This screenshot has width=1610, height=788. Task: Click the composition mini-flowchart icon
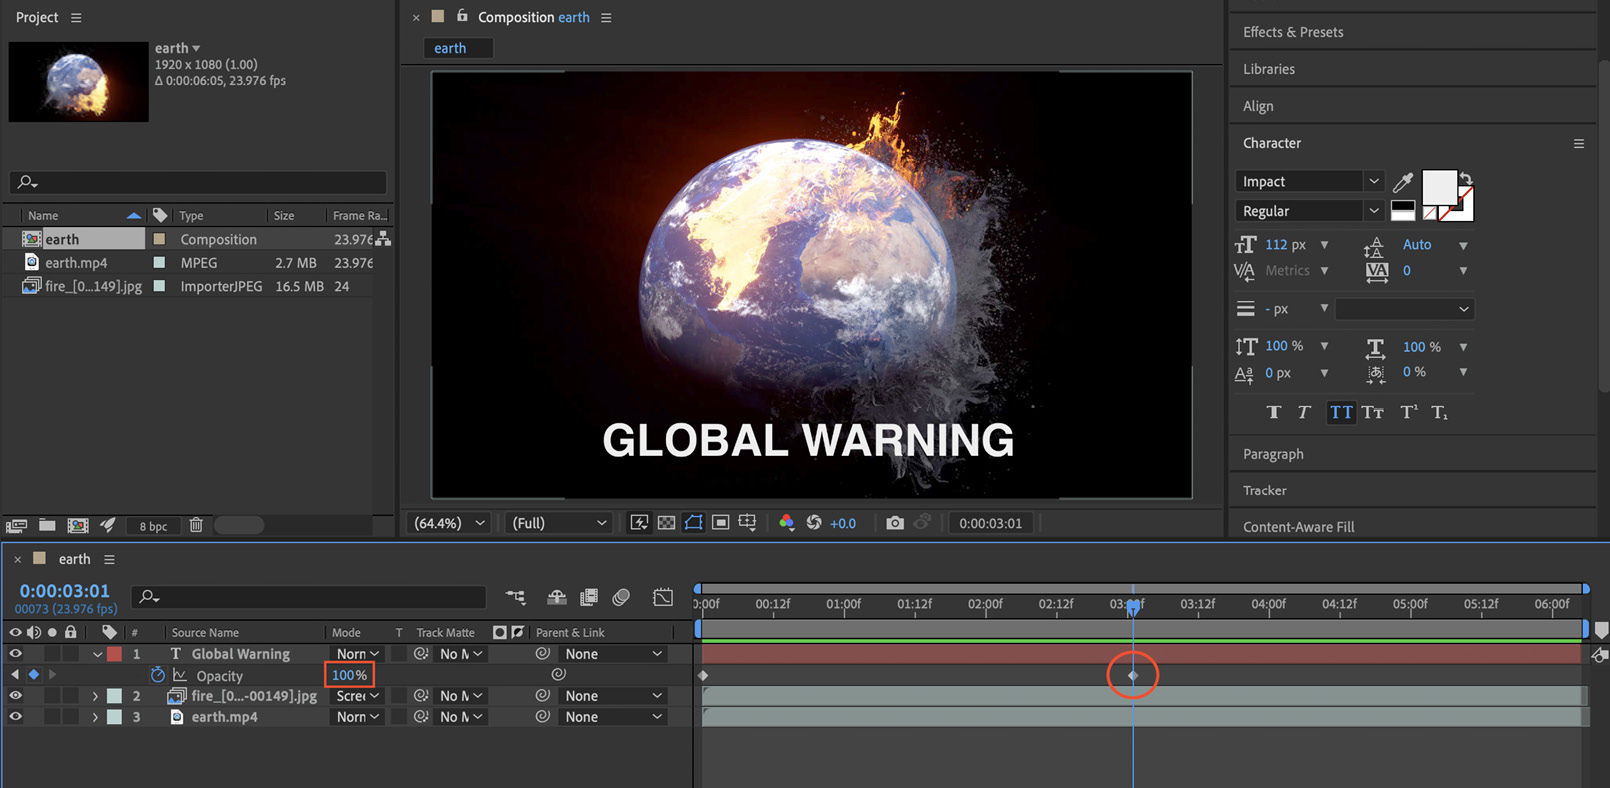[x=516, y=597]
